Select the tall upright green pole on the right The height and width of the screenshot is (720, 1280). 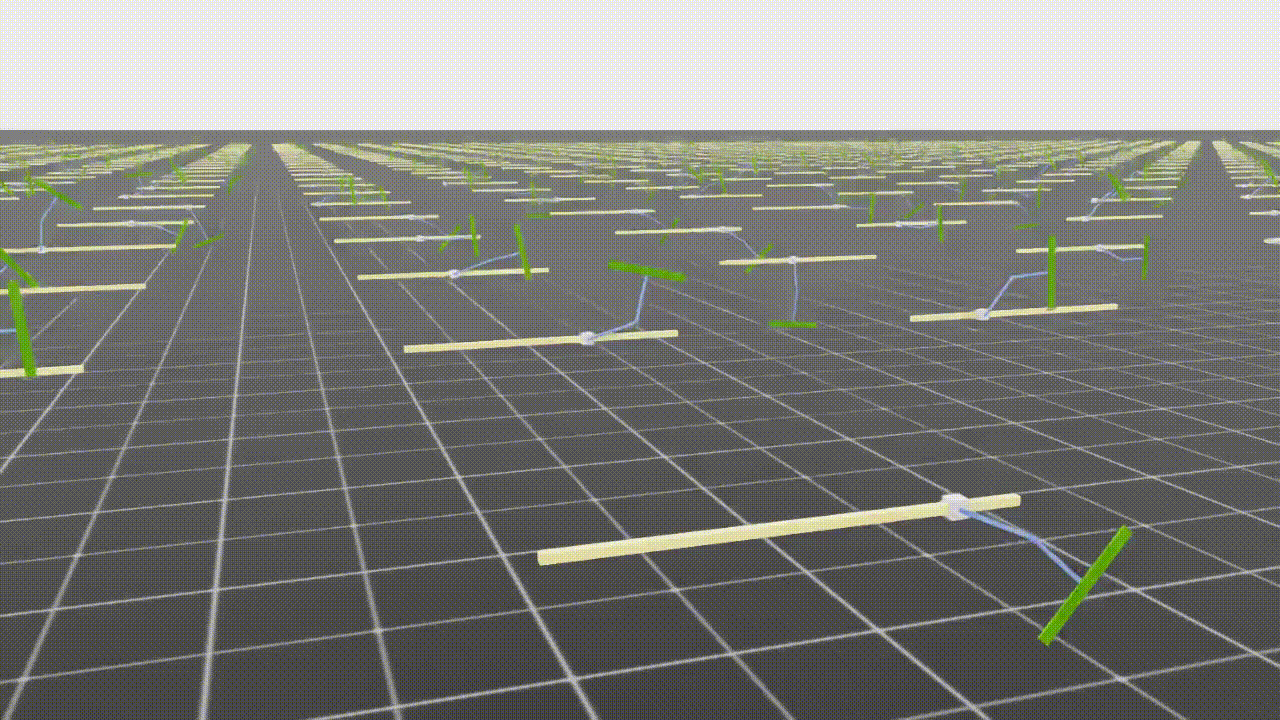[1051, 272]
